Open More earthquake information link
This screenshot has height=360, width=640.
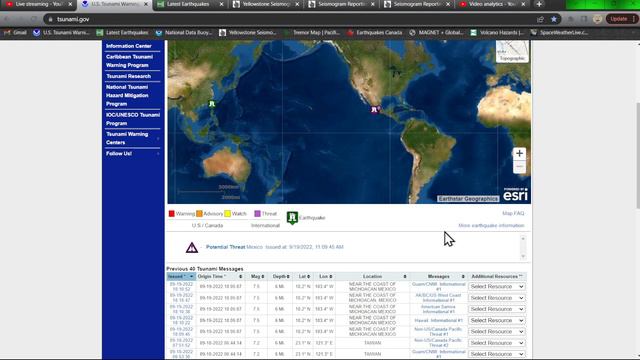[491, 225]
